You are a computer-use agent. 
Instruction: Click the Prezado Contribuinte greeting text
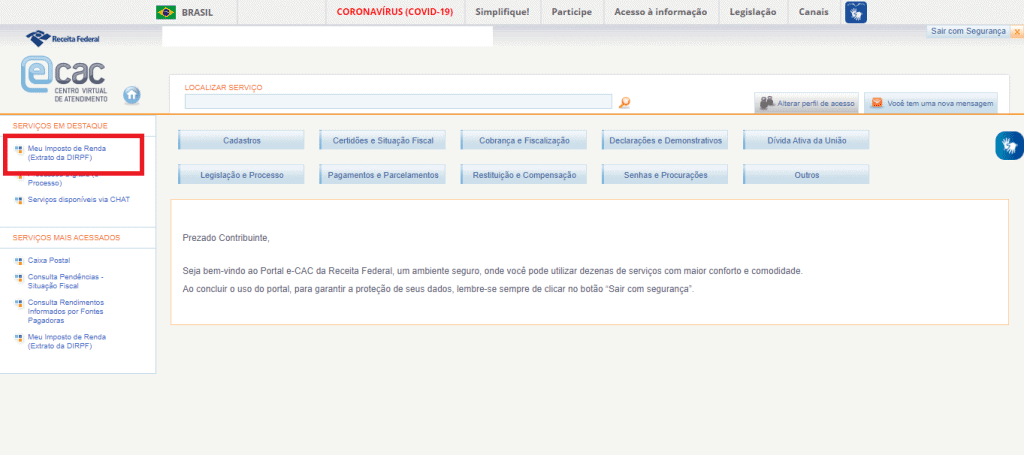(x=226, y=238)
